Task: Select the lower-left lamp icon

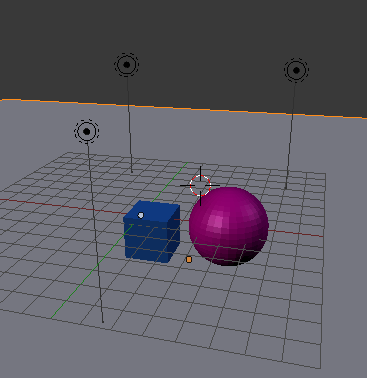Action: pyautogui.click(x=87, y=131)
